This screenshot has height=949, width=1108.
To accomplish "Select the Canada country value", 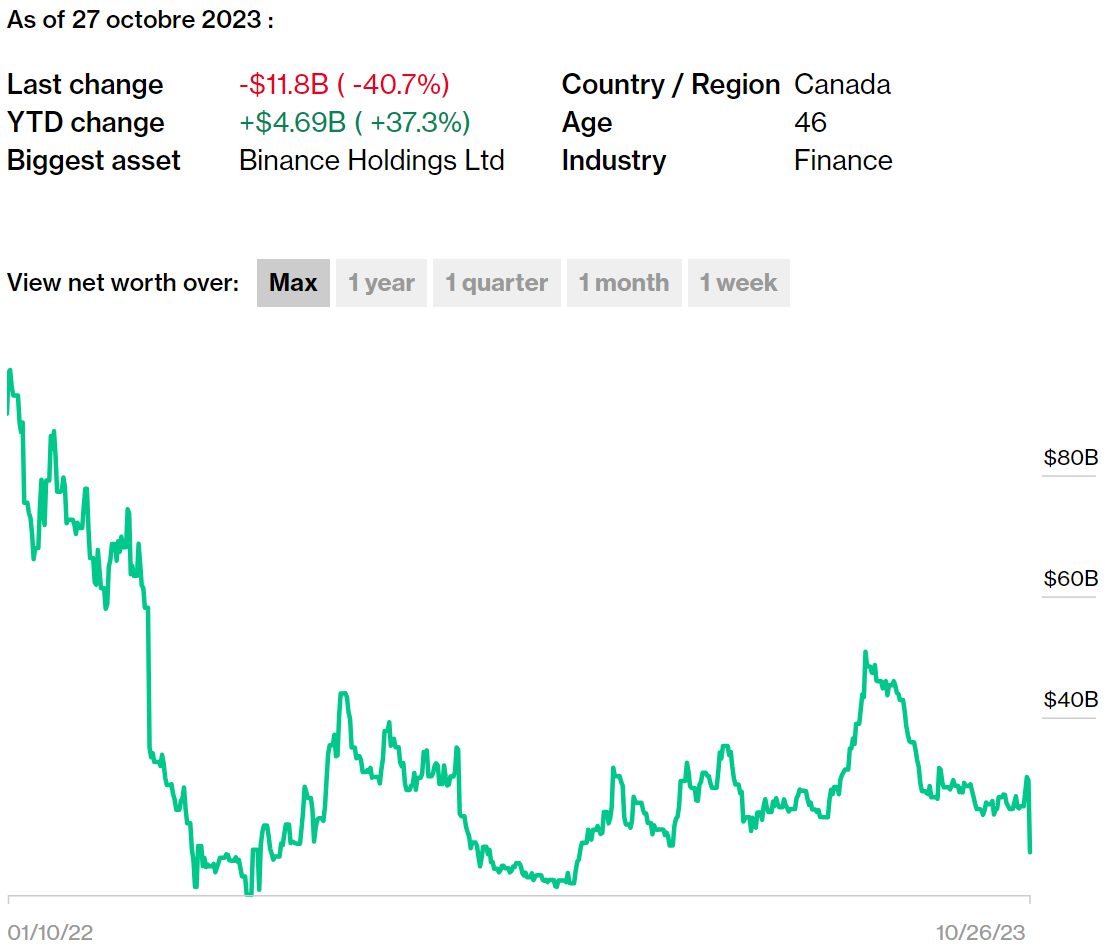I will tap(842, 84).
